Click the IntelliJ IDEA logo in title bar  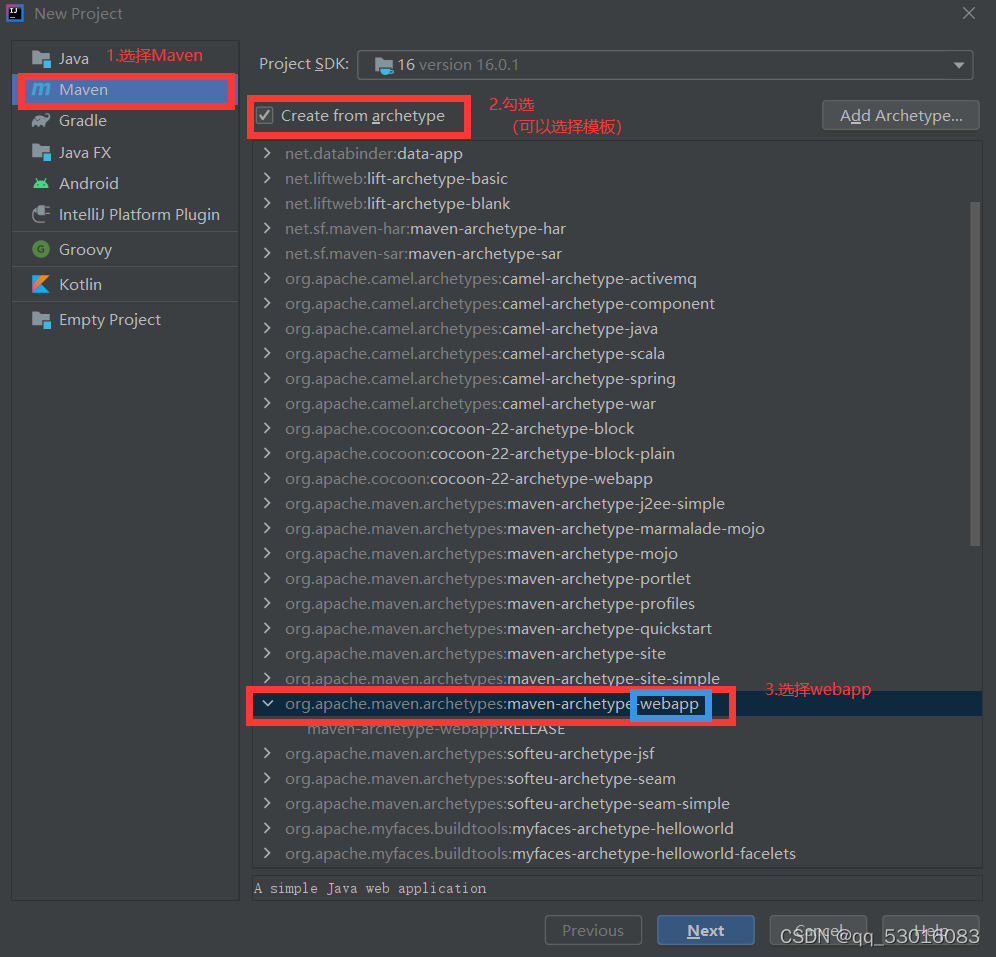pos(15,13)
